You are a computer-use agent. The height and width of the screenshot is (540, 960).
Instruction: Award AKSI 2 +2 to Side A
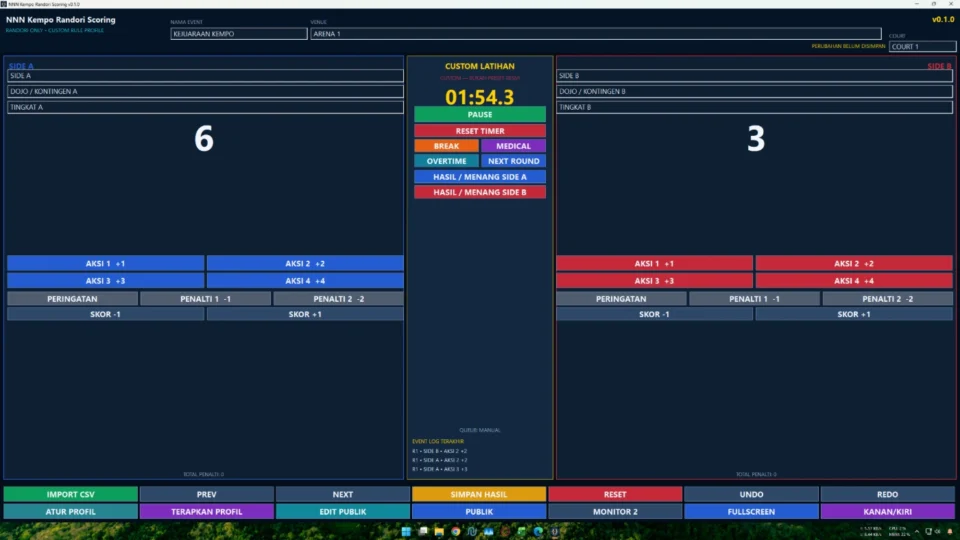point(305,263)
